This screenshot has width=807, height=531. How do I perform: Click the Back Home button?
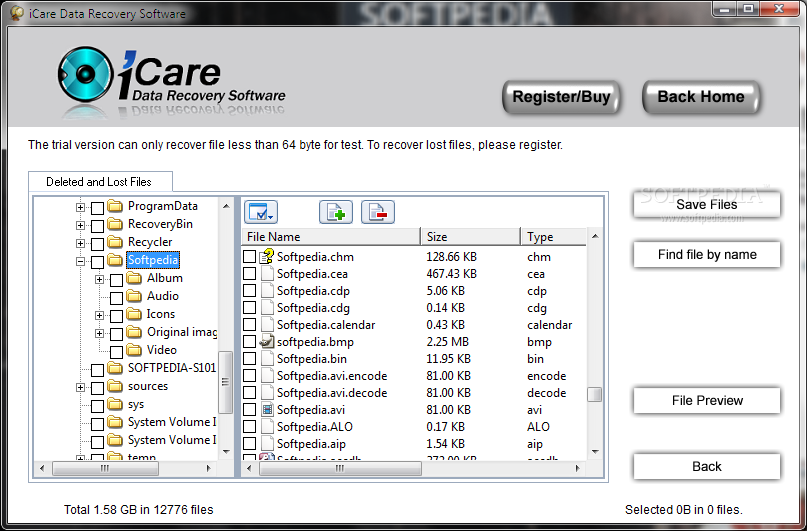[x=701, y=97]
